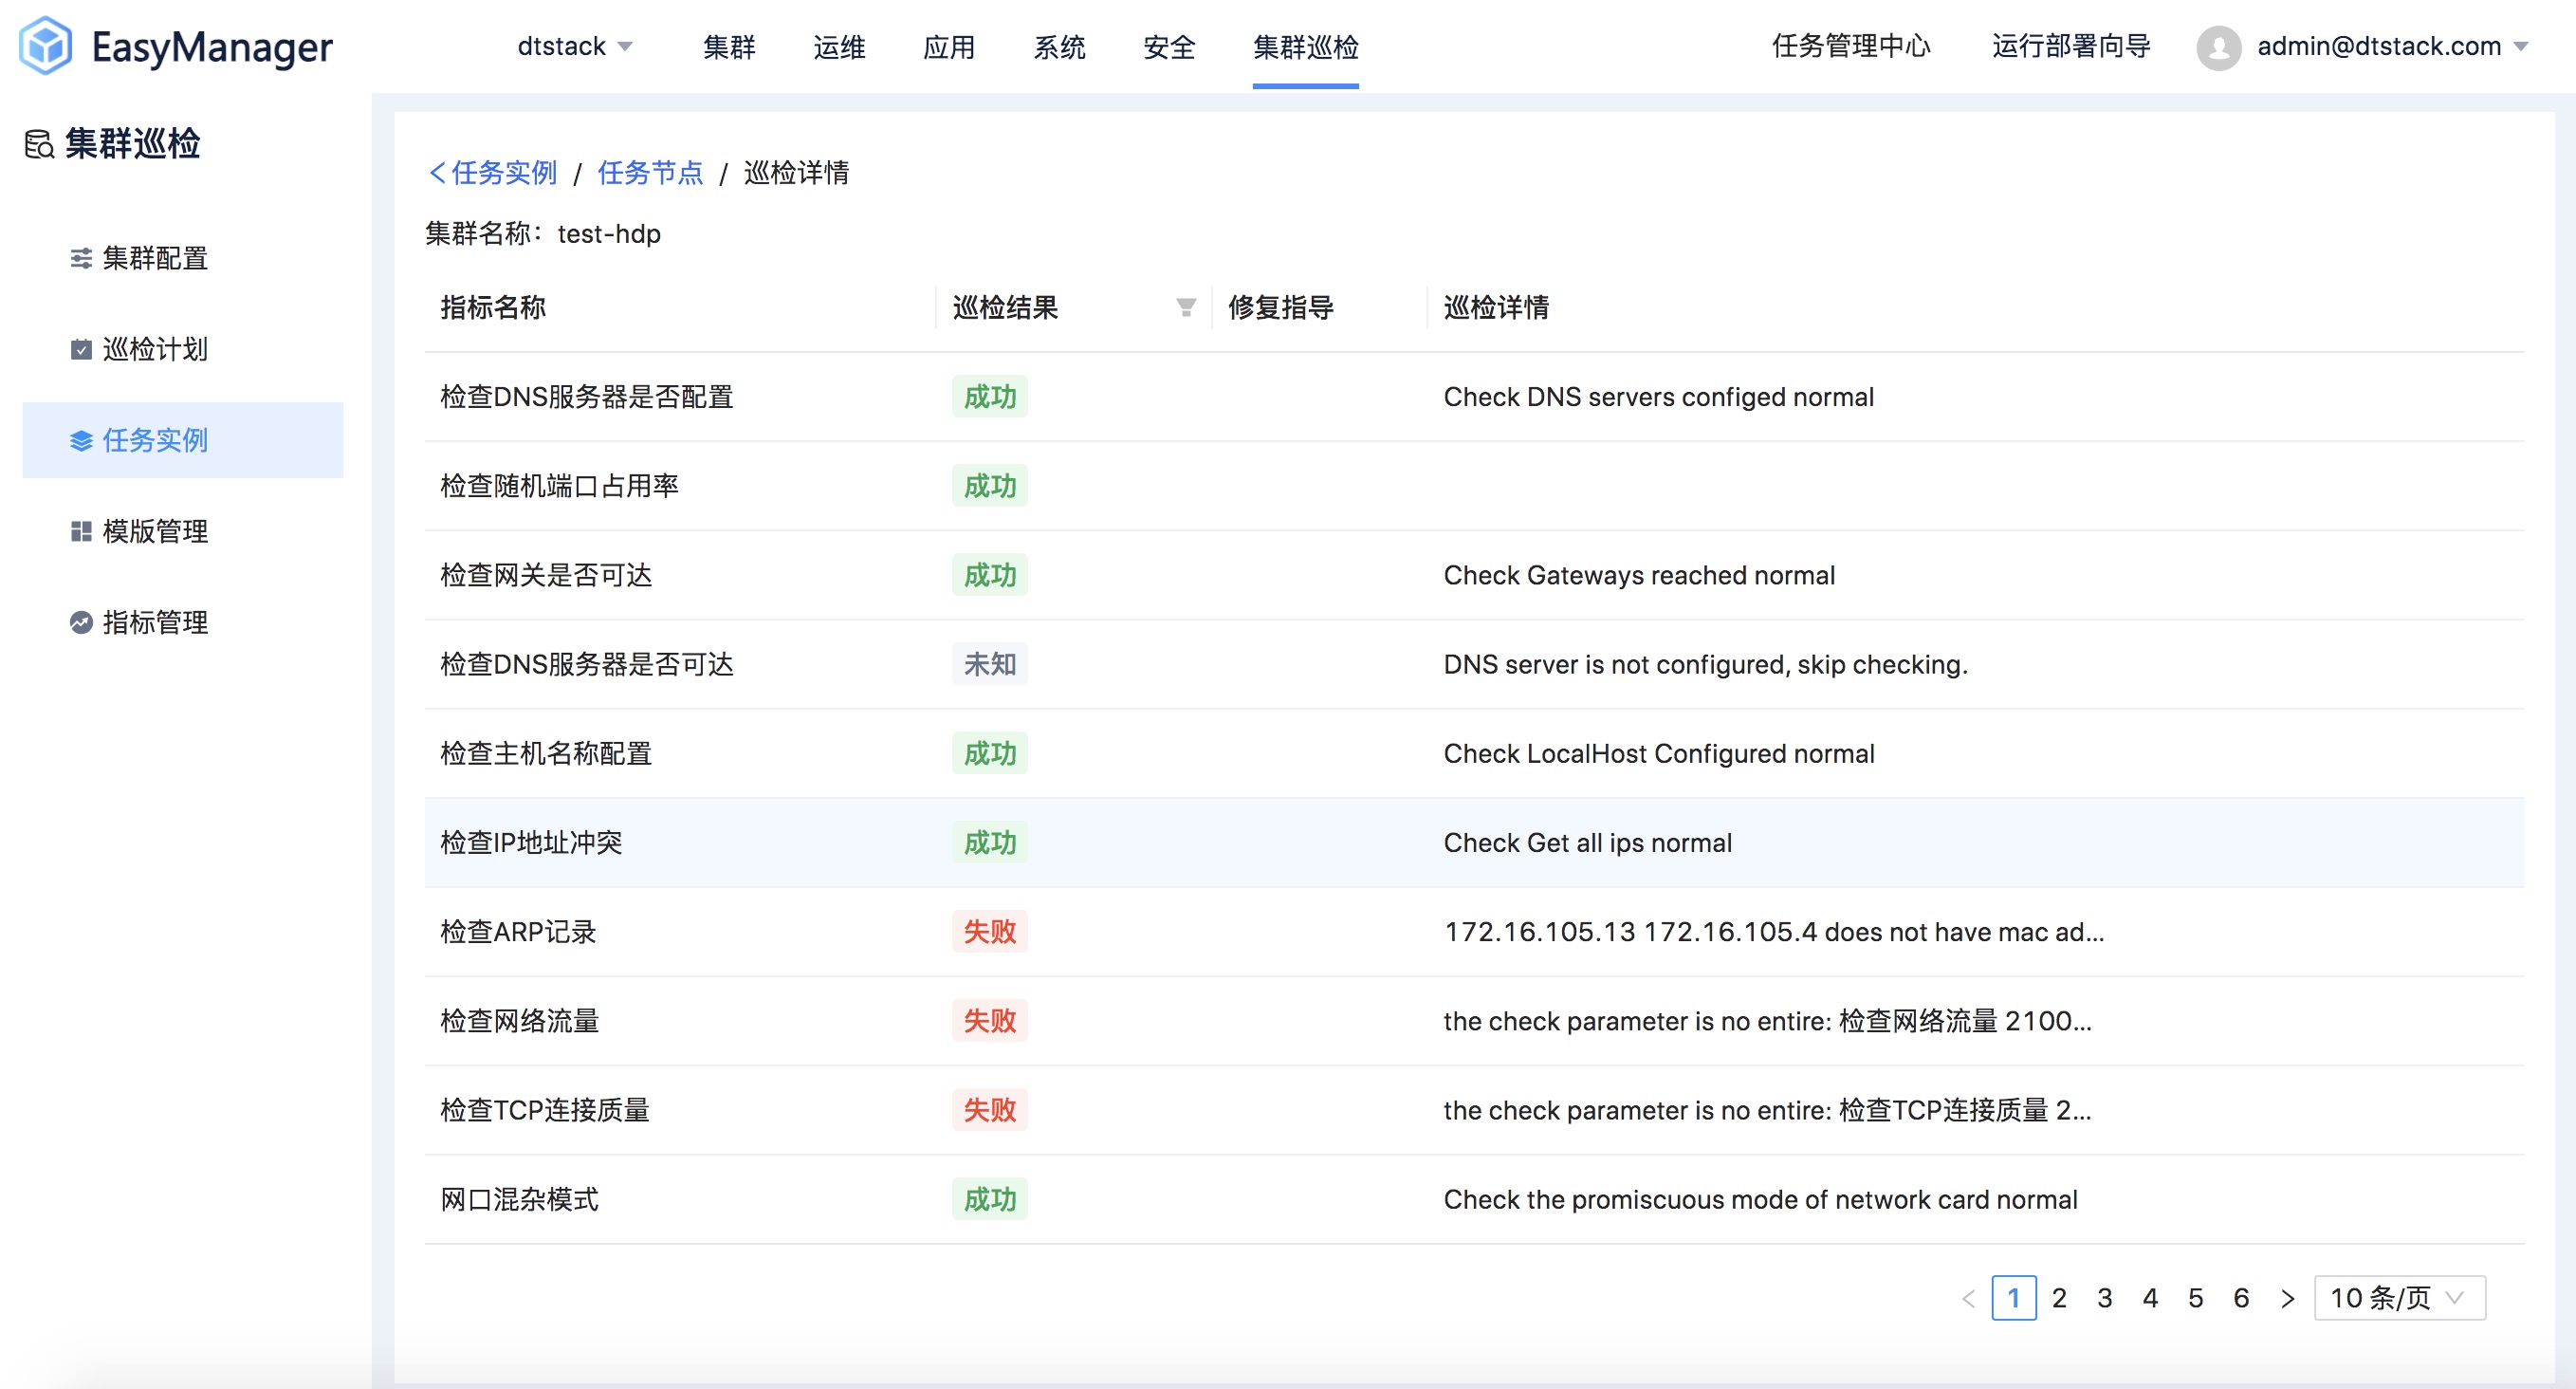Click the 检查随机端口占用率 row name
This screenshot has width=2576, height=1389.
click(x=560, y=487)
